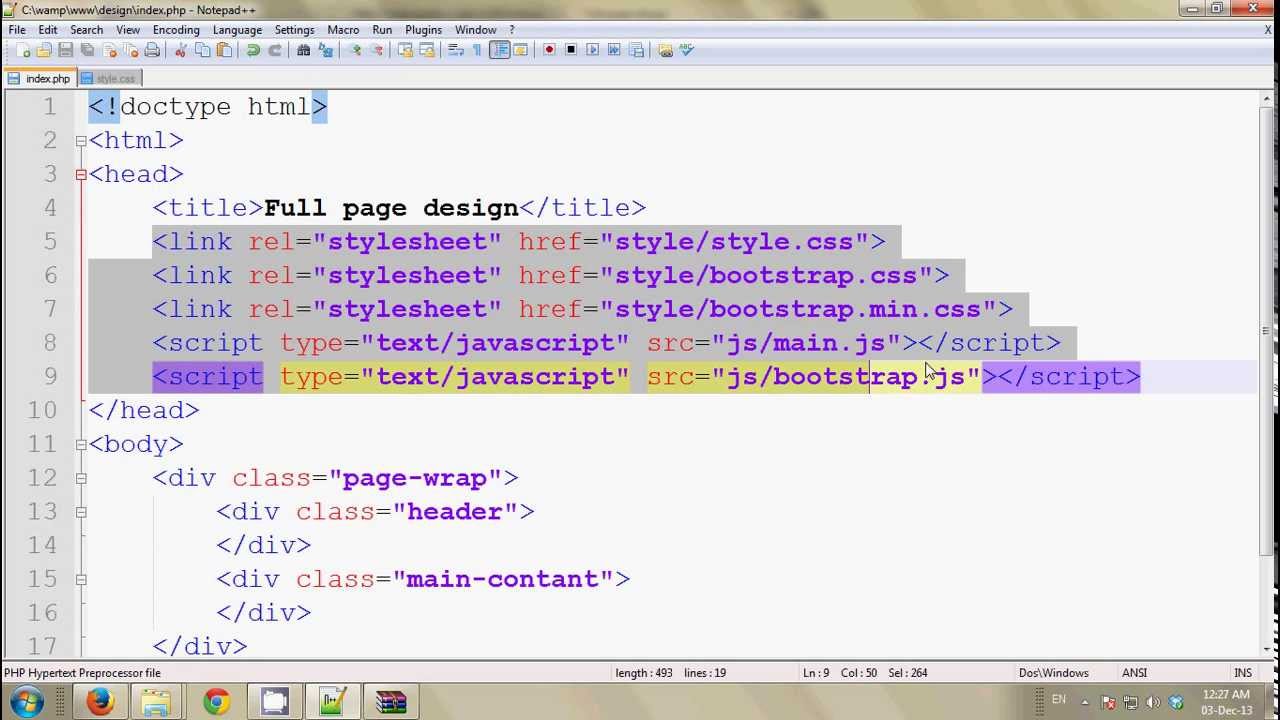Click the Notepad++ taskbar button
The width and height of the screenshot is (1280, 720).
pyautogui.click(x=332, y=702)
